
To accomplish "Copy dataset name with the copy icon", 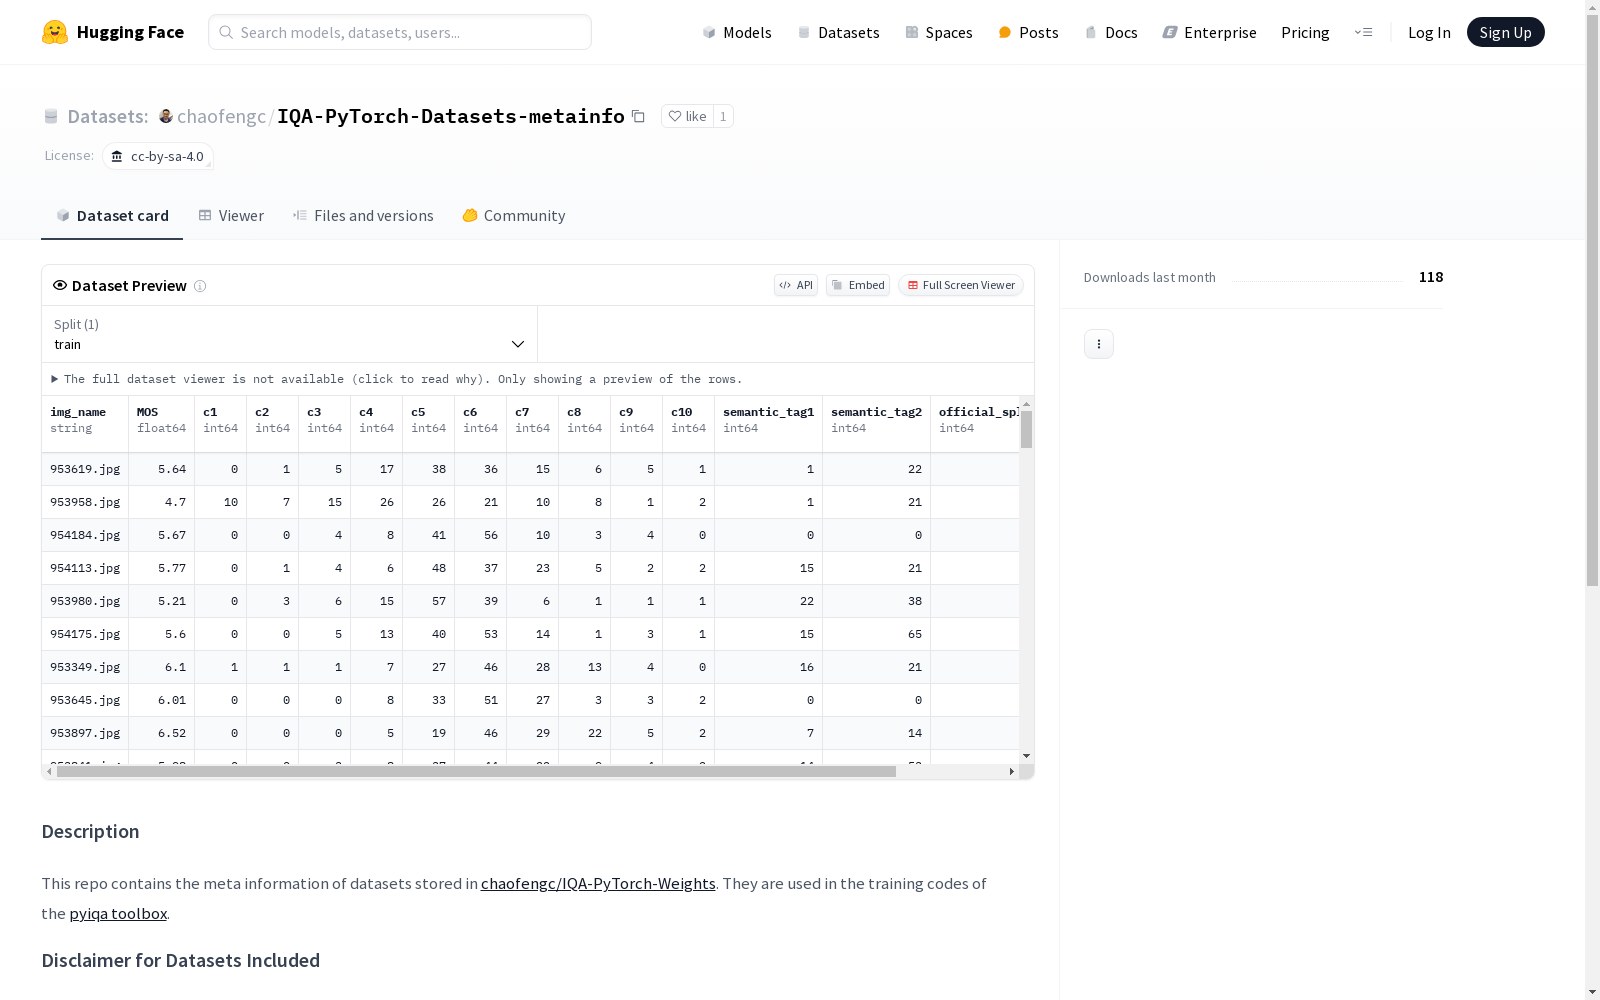I will (638, 116).
